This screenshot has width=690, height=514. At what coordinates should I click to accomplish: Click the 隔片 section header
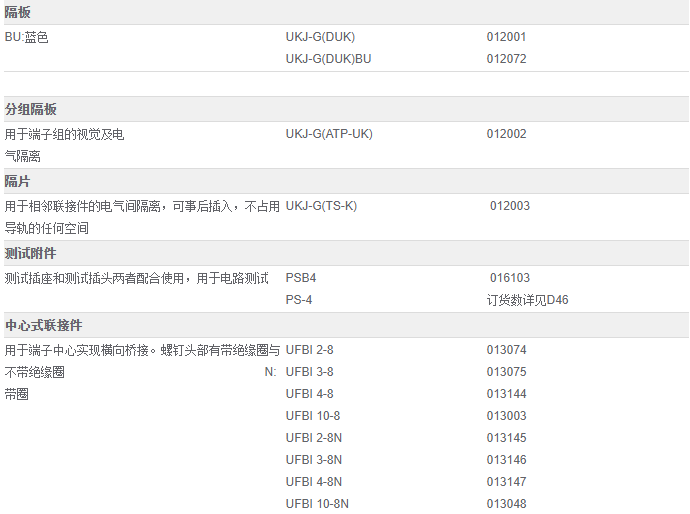click(18, 181)
